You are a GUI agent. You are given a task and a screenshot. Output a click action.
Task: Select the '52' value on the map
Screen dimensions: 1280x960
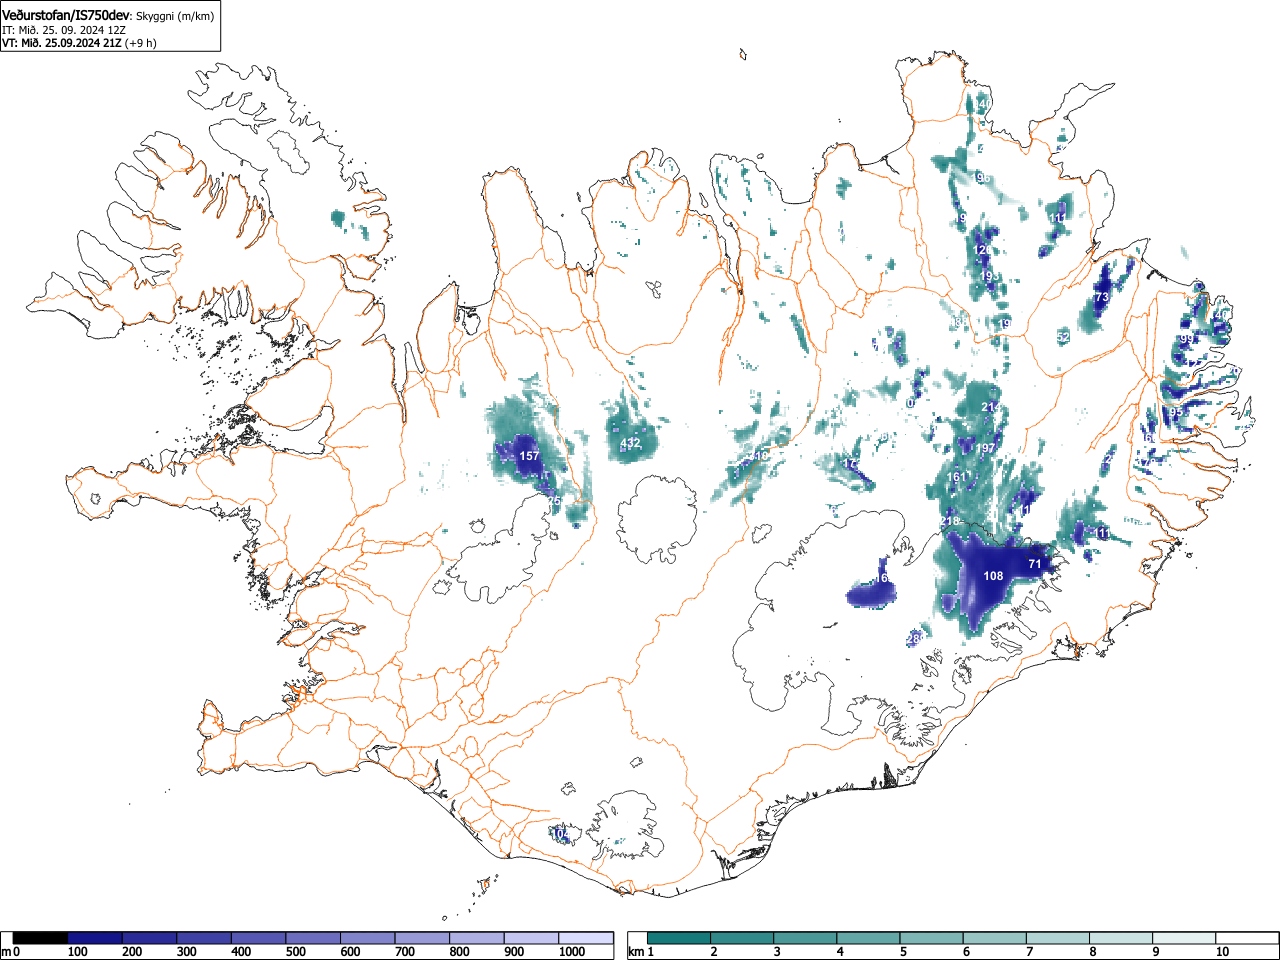(x=1063, y=338)
